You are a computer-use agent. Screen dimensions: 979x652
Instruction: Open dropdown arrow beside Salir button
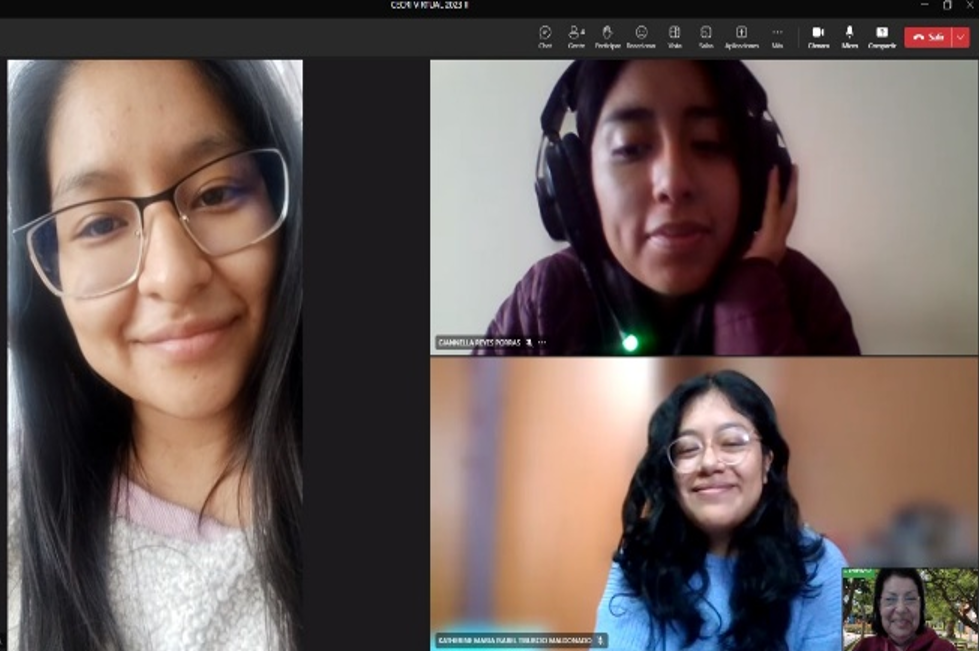coord(961,37)
